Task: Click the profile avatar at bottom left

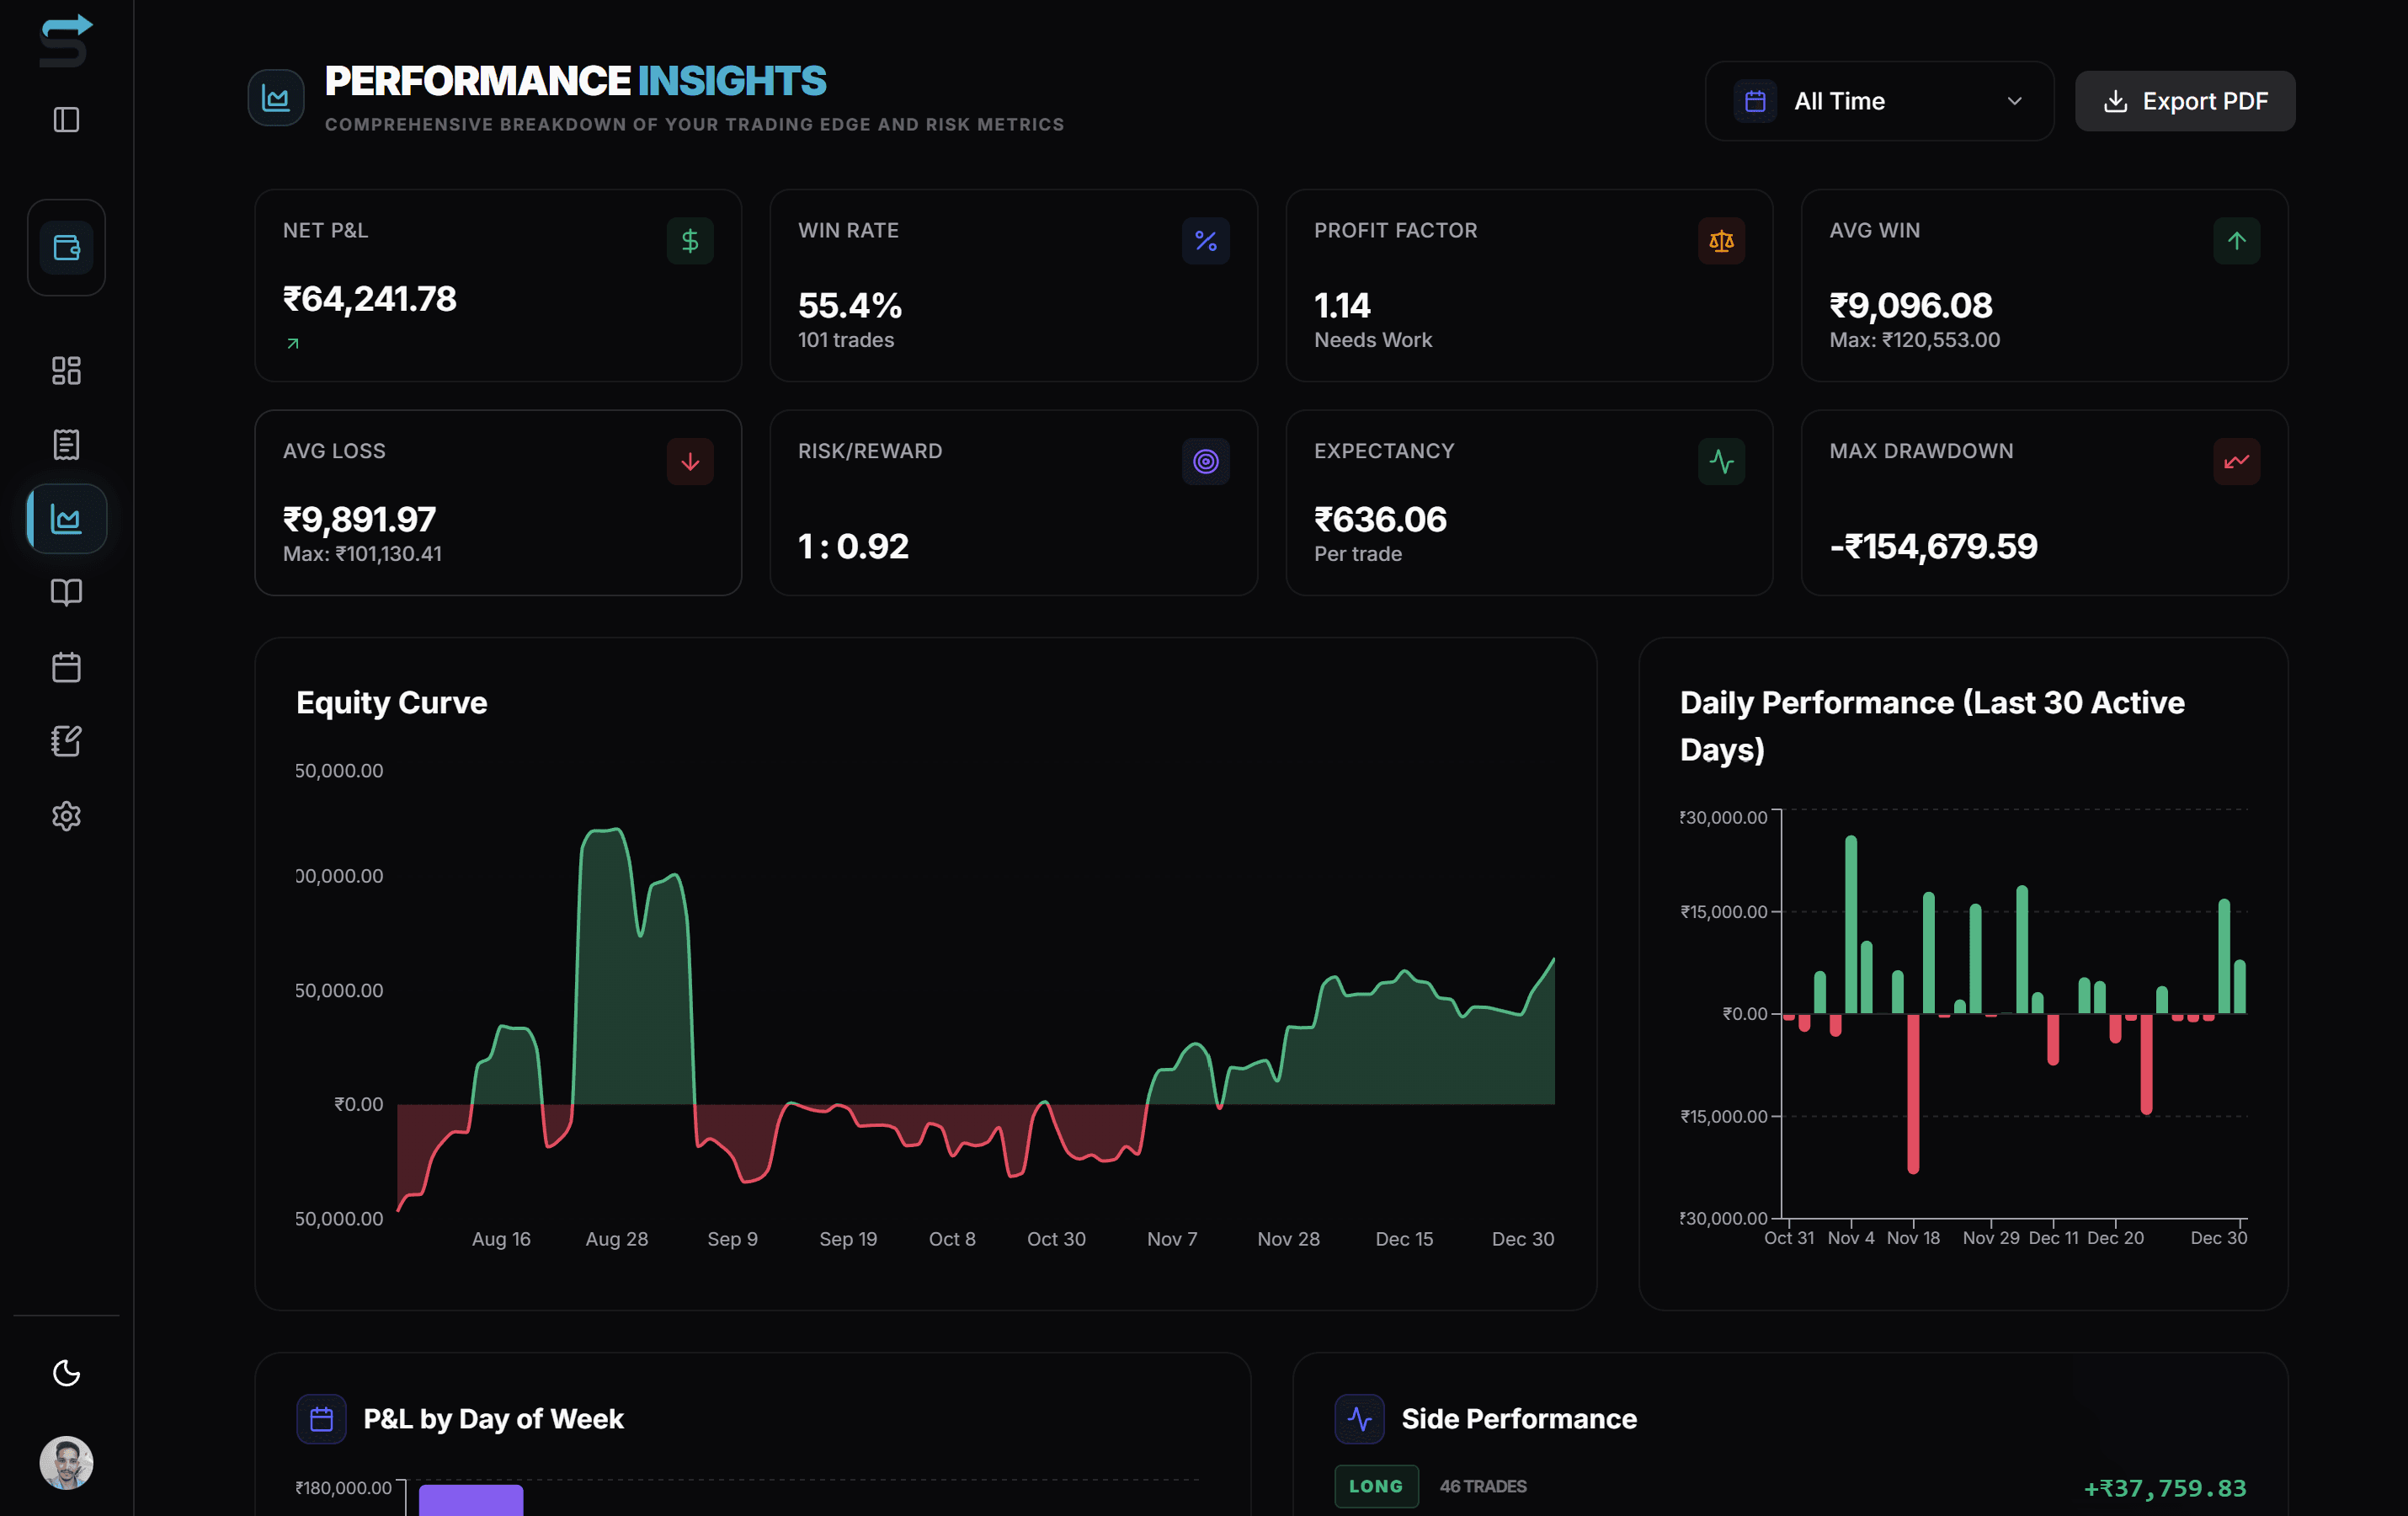Action: pyautogui.click(x=66, y=1464)
